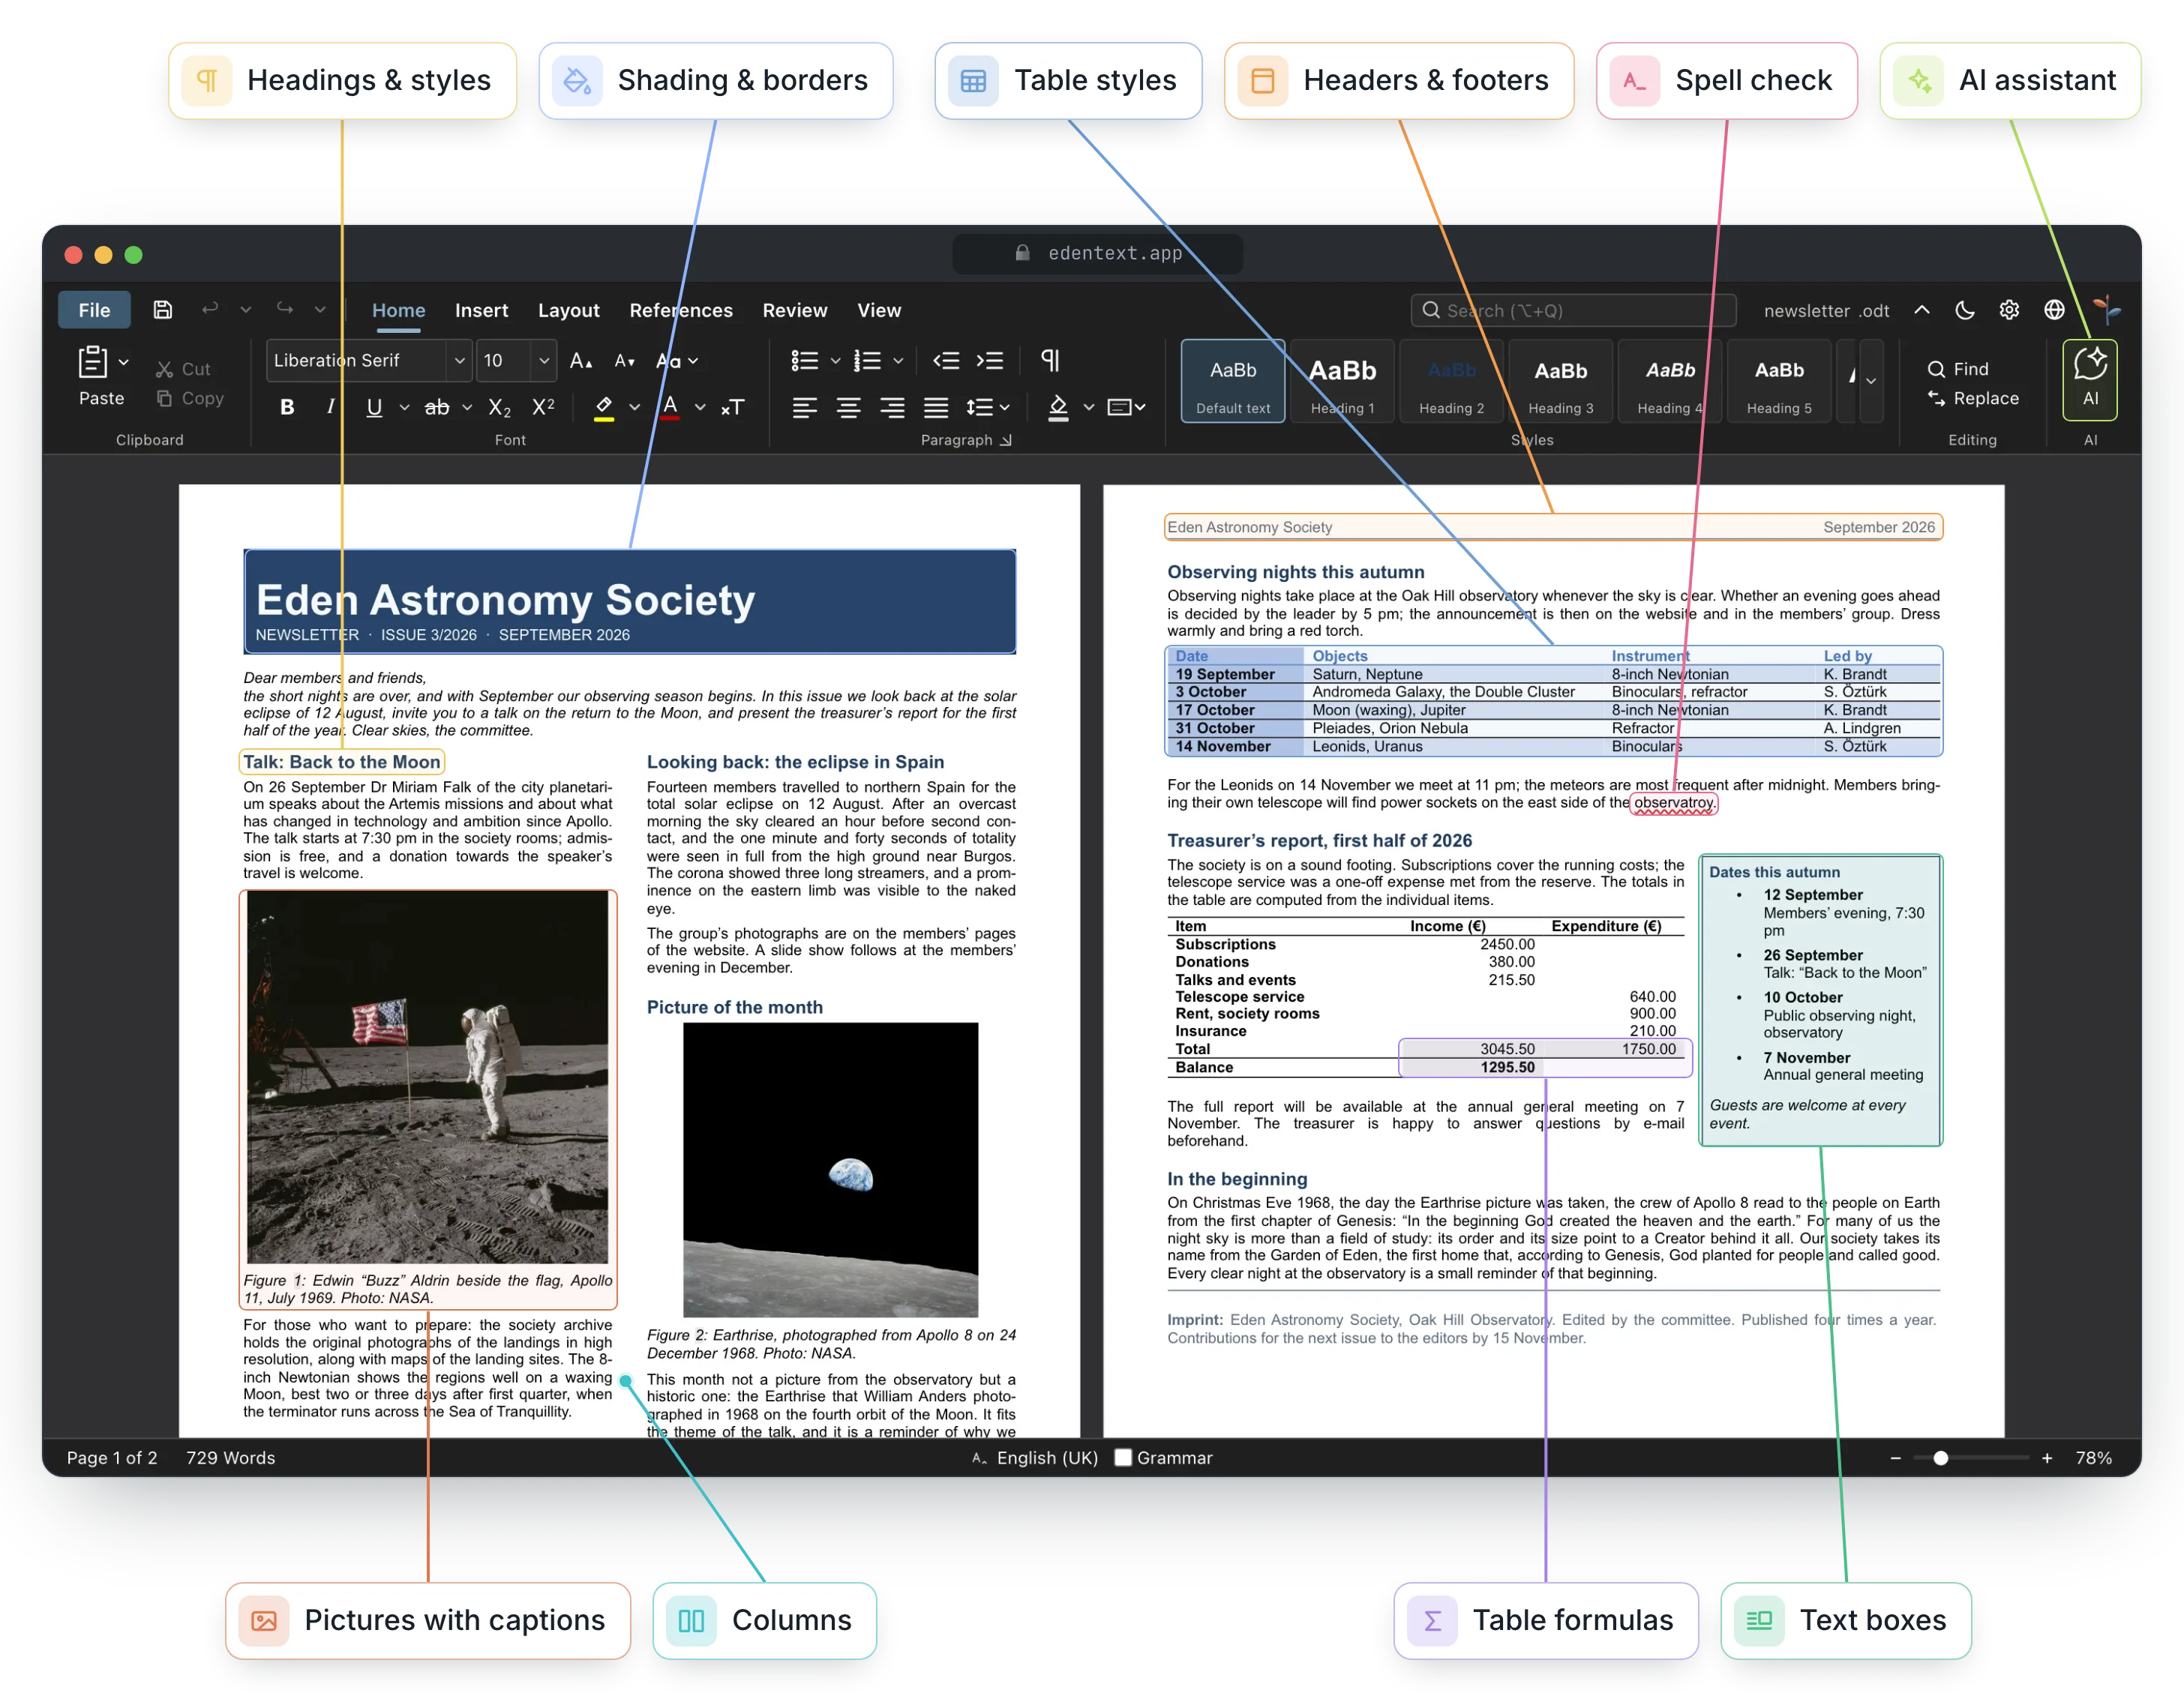Click the Paste clipboard icon
The height and width of the screenshot is (1702, 2184).
point(93,362)
